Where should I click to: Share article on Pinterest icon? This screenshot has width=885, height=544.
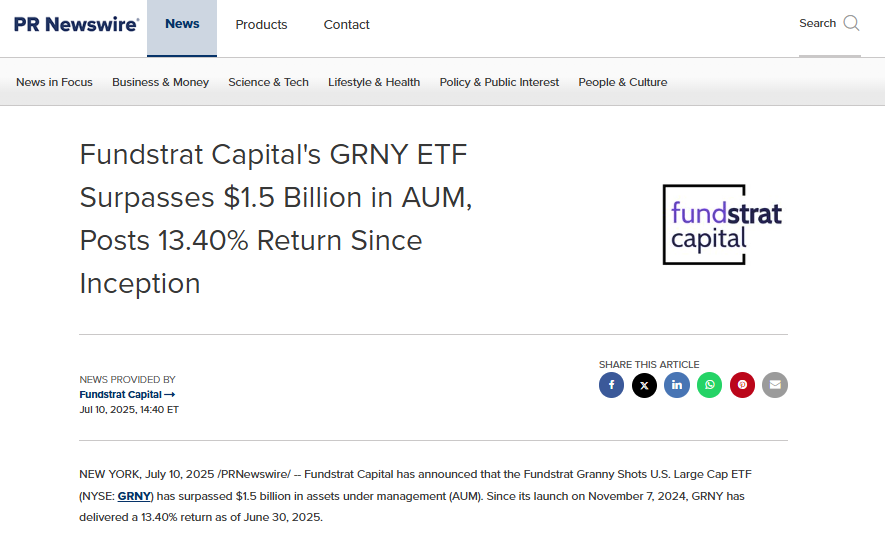(742, 385)
